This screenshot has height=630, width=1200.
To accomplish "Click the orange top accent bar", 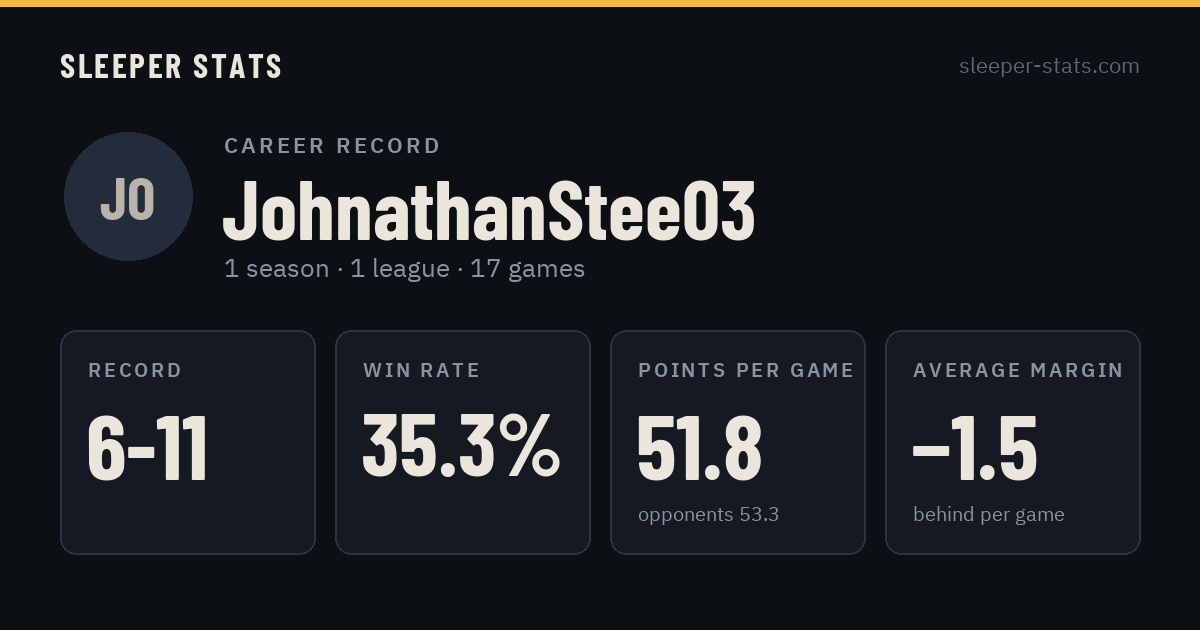I will coord(600,3).
